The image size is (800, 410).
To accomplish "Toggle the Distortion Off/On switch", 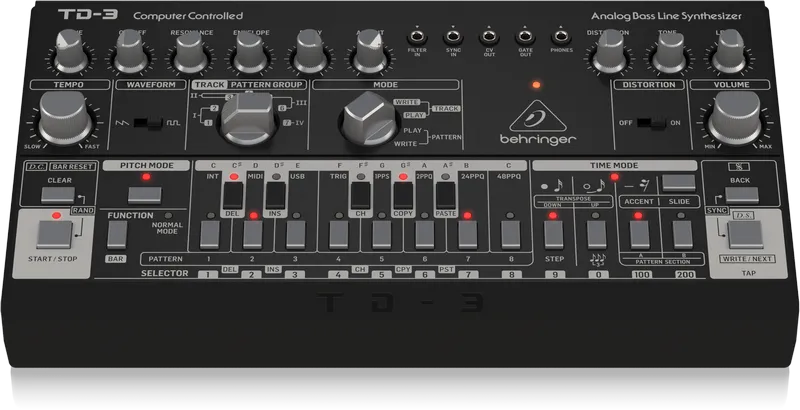I will 652,123.
